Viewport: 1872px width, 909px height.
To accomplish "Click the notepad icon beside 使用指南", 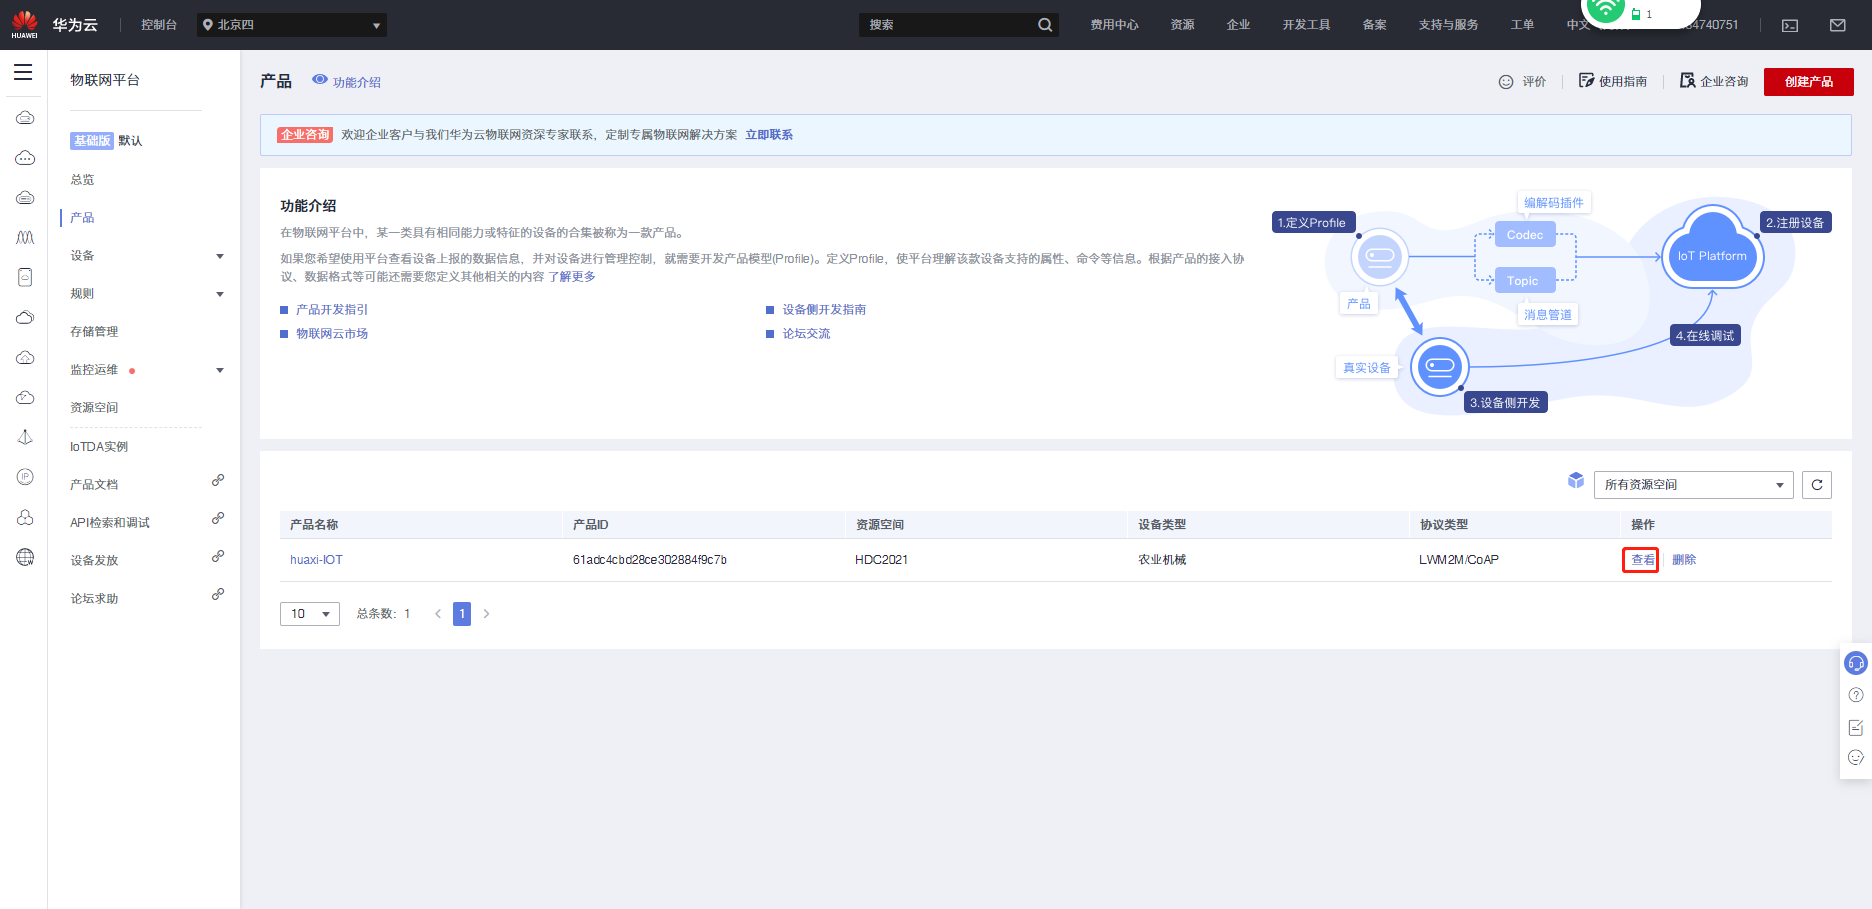I will click(x=1586, y=81).
